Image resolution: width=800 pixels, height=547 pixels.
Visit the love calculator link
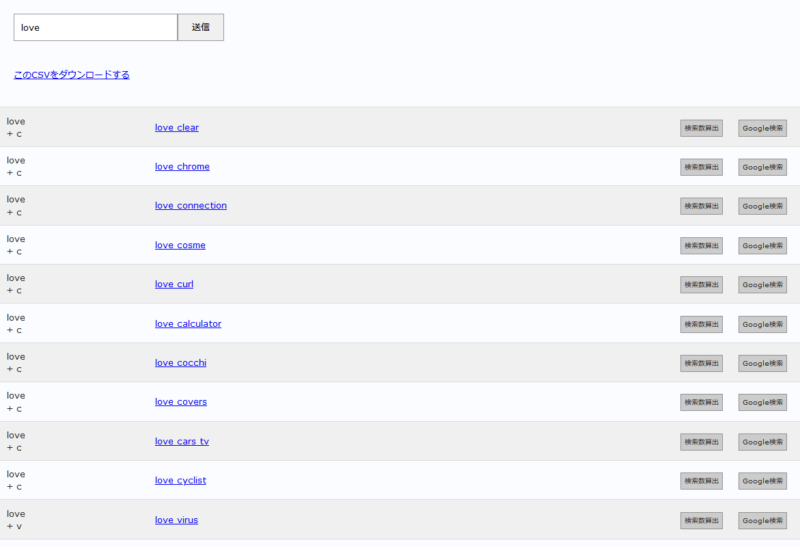[188, 324]
